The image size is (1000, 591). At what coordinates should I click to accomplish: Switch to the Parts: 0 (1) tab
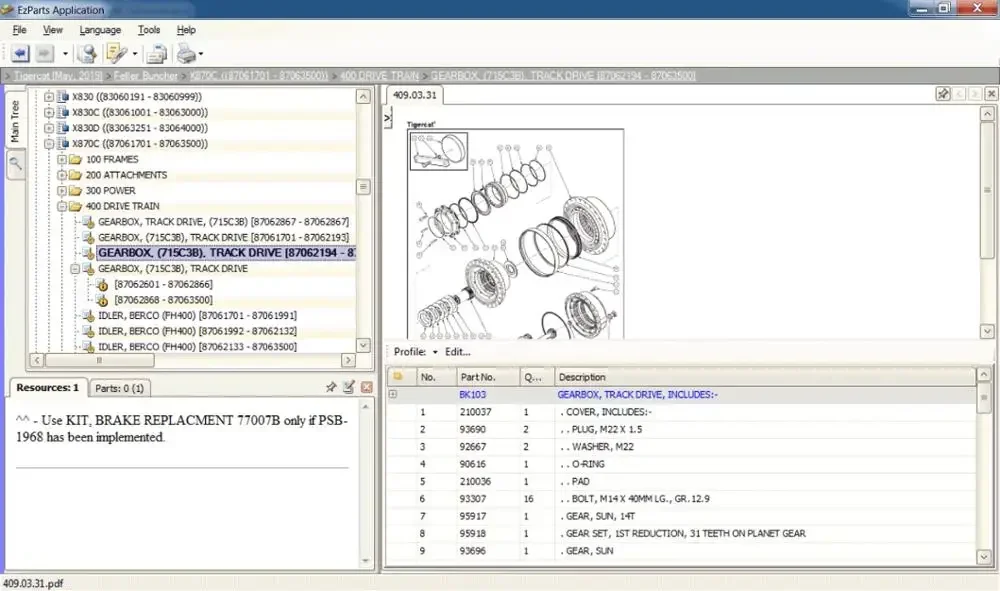point(119,388)
